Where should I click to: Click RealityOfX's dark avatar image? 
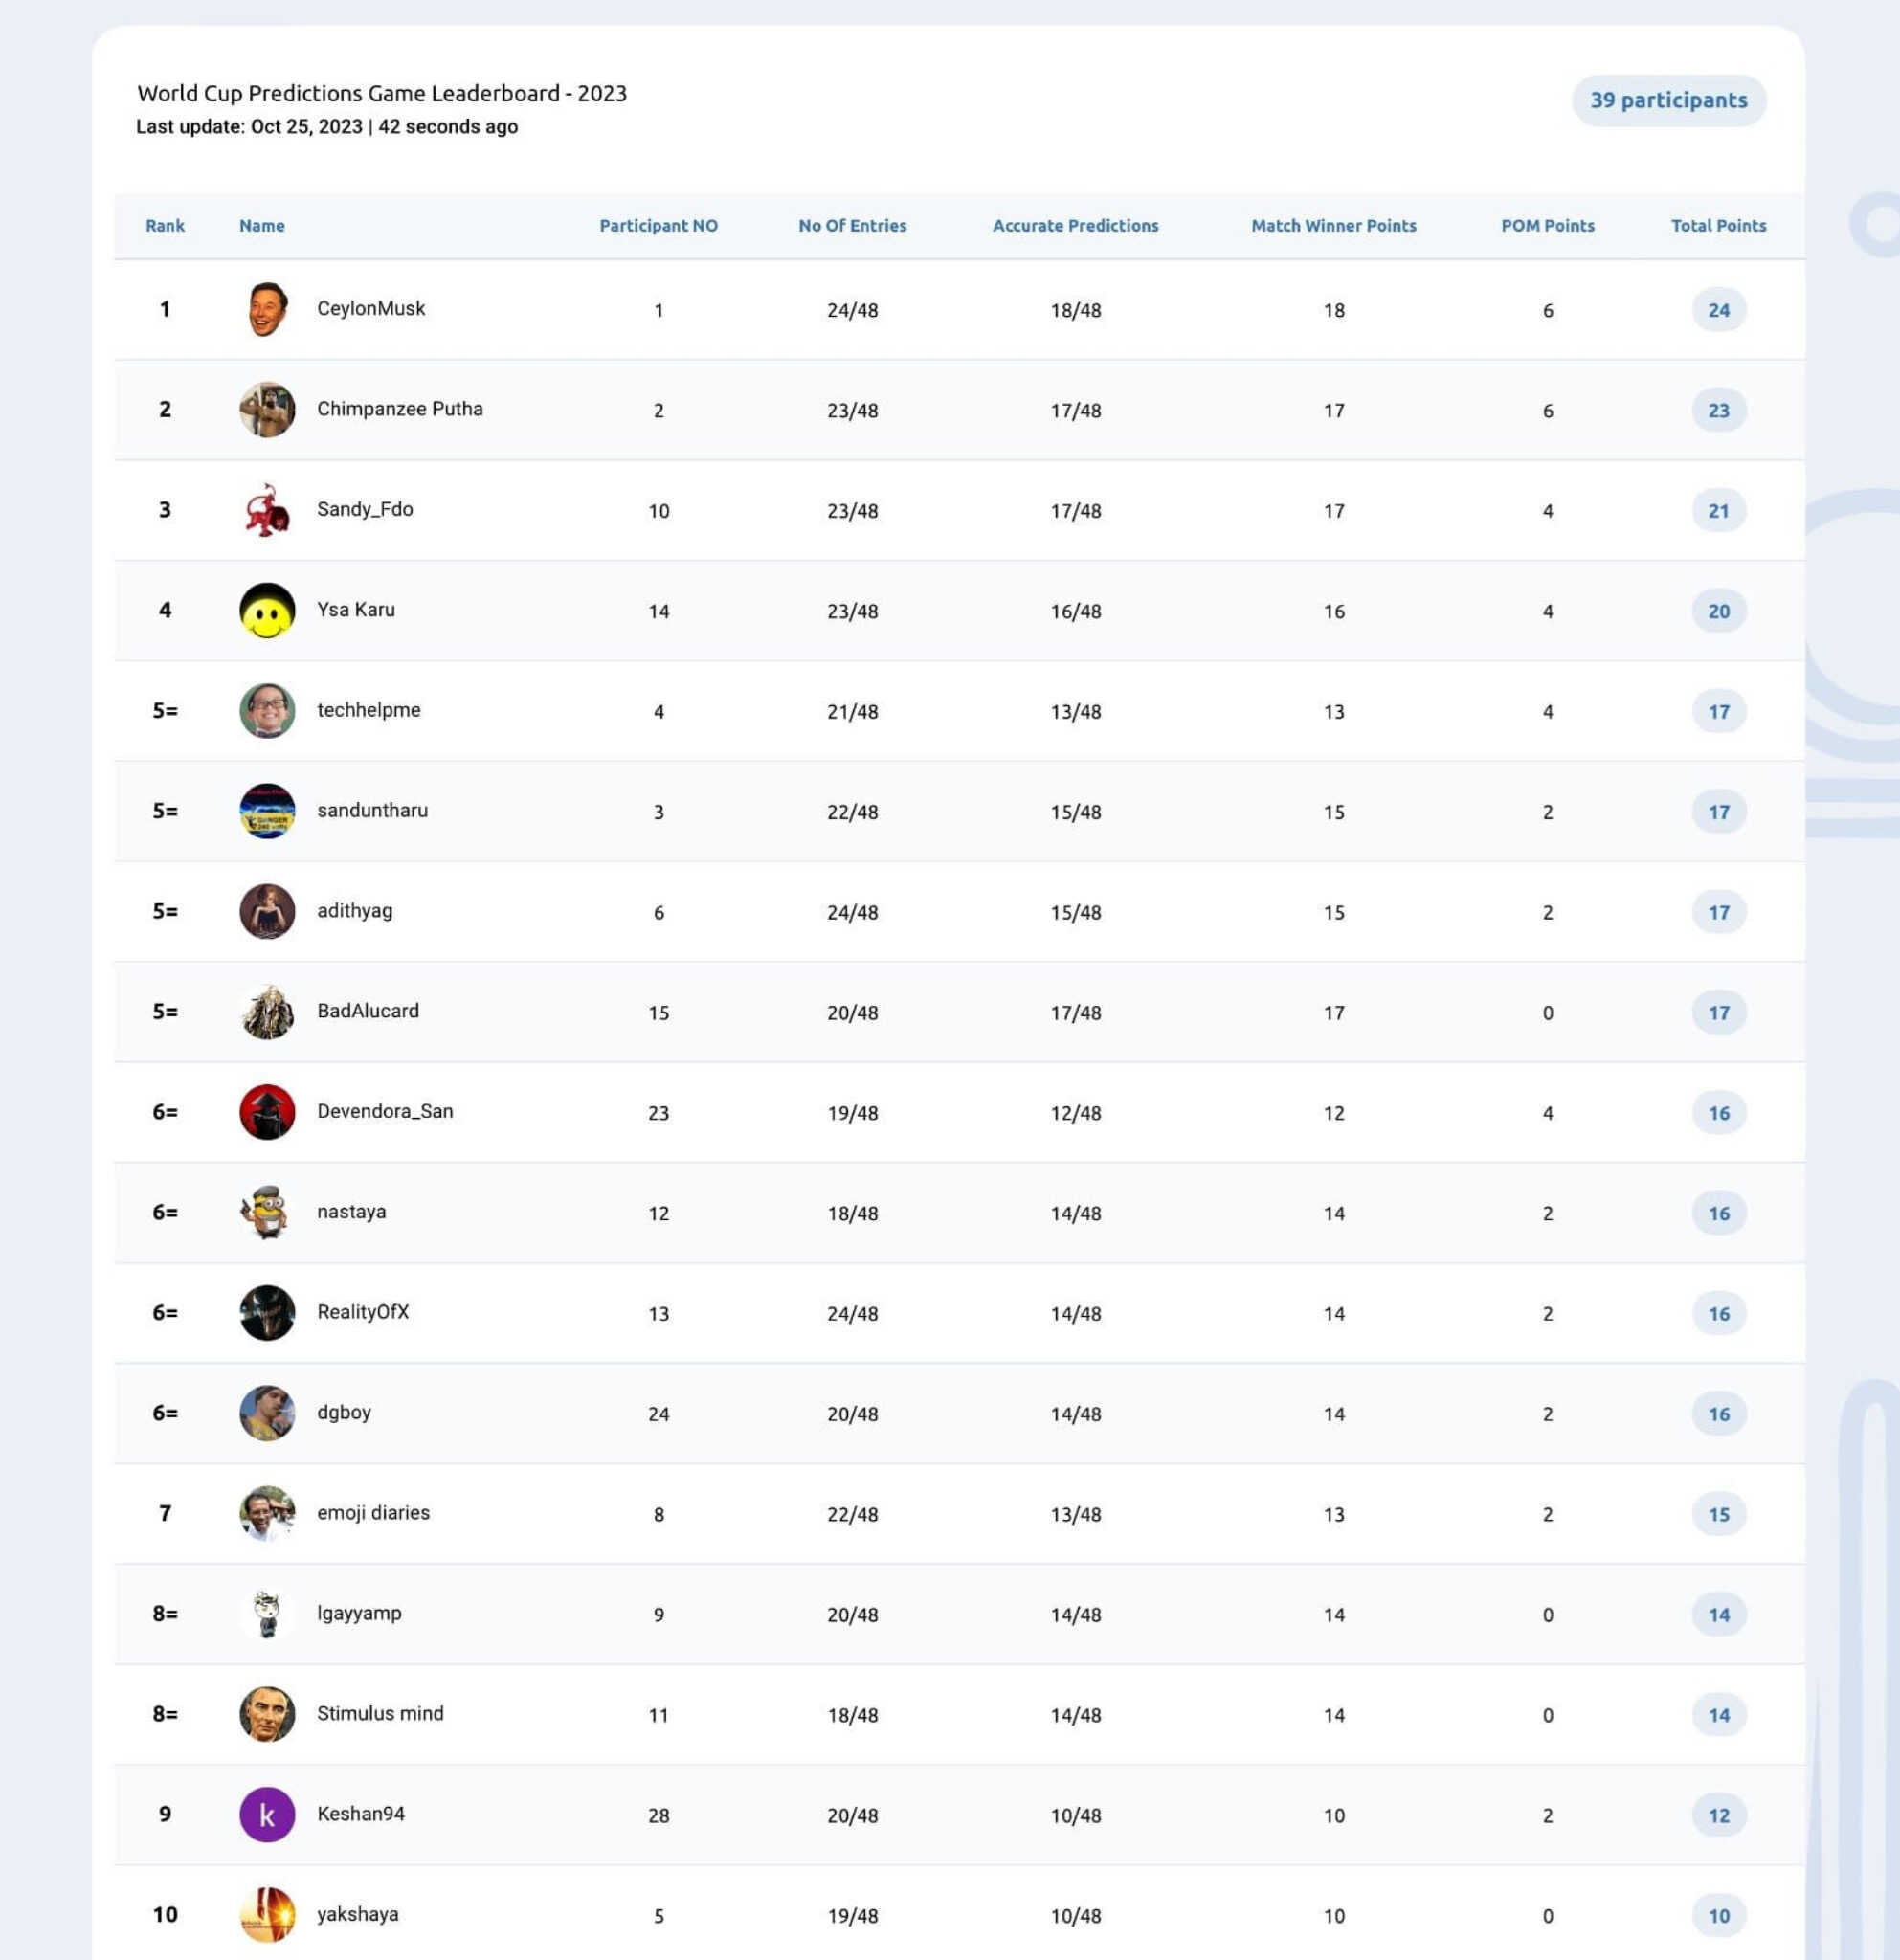pyautogui.click(x=267, y=1312)
